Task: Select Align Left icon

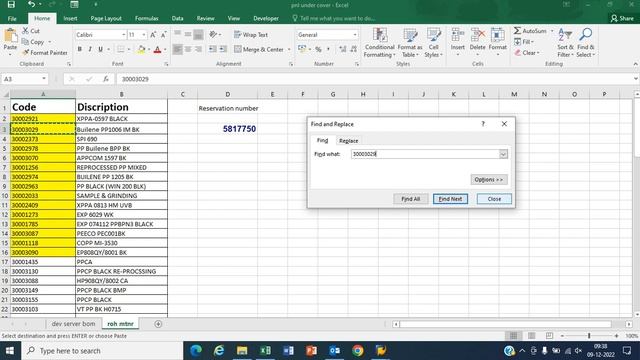Action: pos(178,49)
